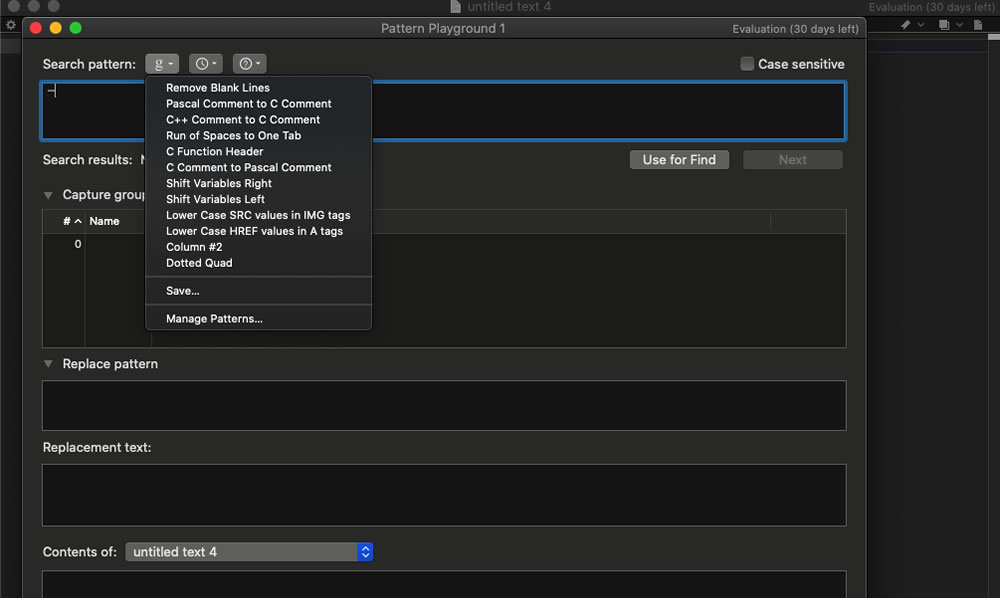This screenshot has width=1000, height=598.
Task: Sort capture groups by # column header
Action: [72, 221]
